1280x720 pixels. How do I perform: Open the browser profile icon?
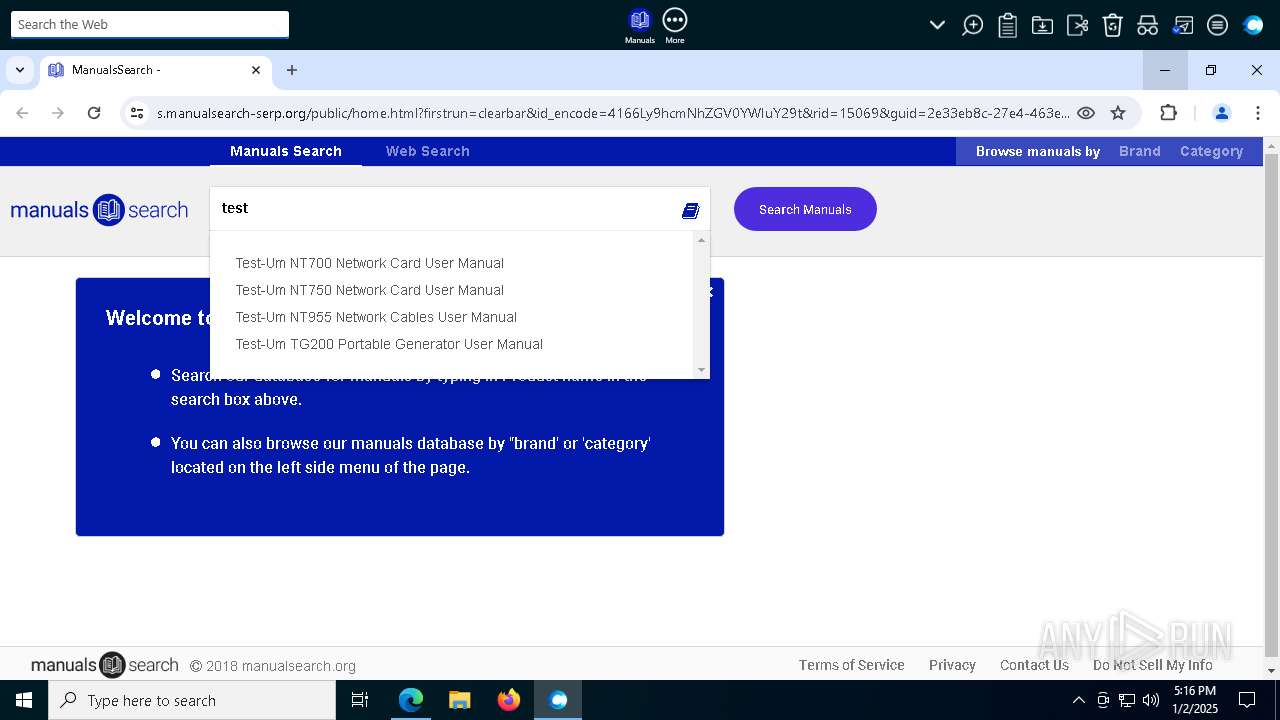click(x=1221, y=113)
